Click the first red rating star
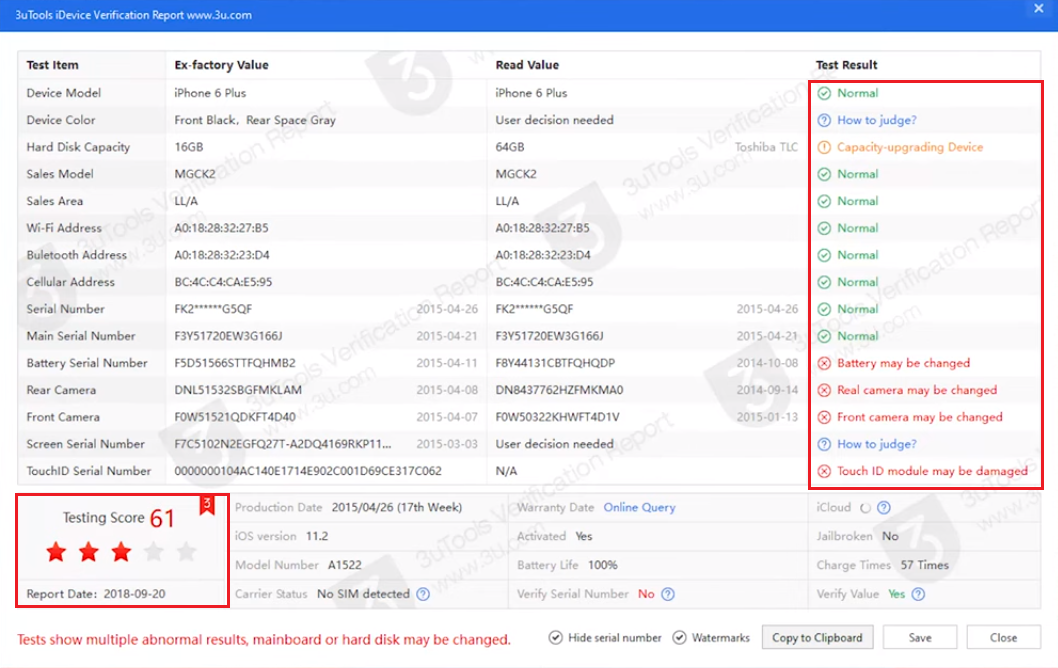The image size is (1058, 668). 56,553
